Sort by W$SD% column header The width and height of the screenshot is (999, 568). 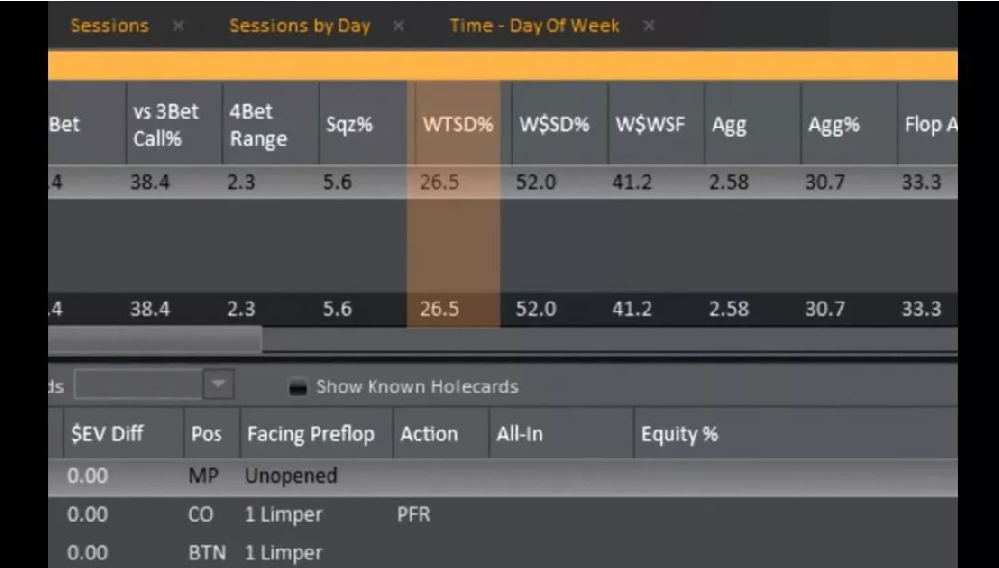click(553, 125)
